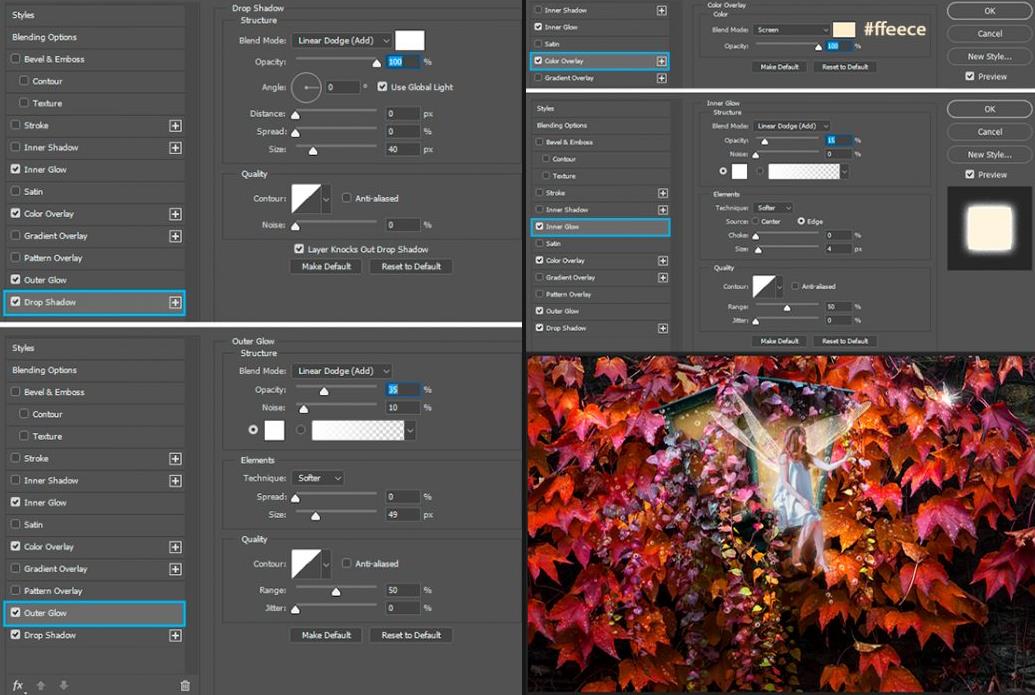Viewport: 1035px width, 695px height.
Task: Select Texture row in Inner Glow dialog
Action: [x=601, y=176]
